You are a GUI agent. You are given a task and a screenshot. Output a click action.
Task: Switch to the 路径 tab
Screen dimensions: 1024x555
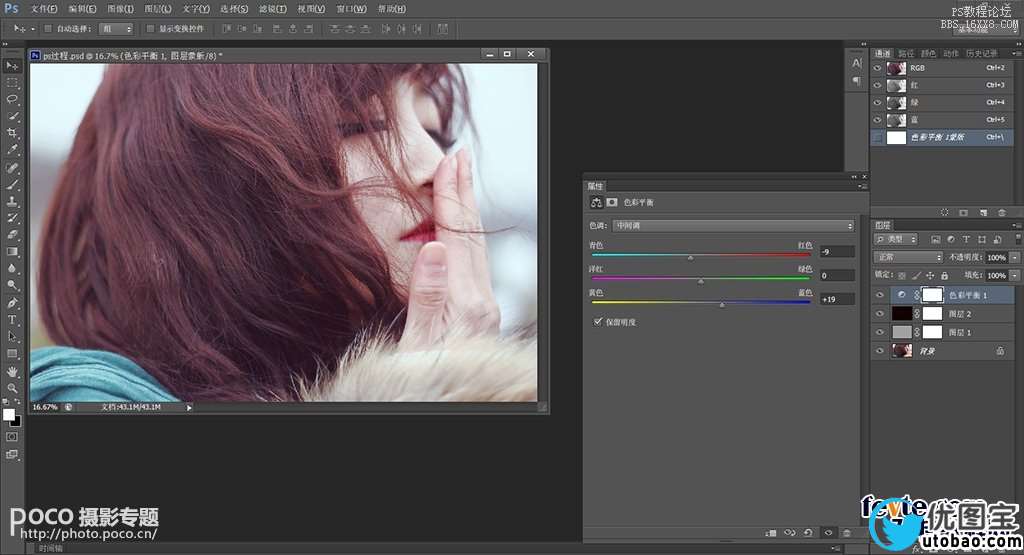[x=906, y=54]
